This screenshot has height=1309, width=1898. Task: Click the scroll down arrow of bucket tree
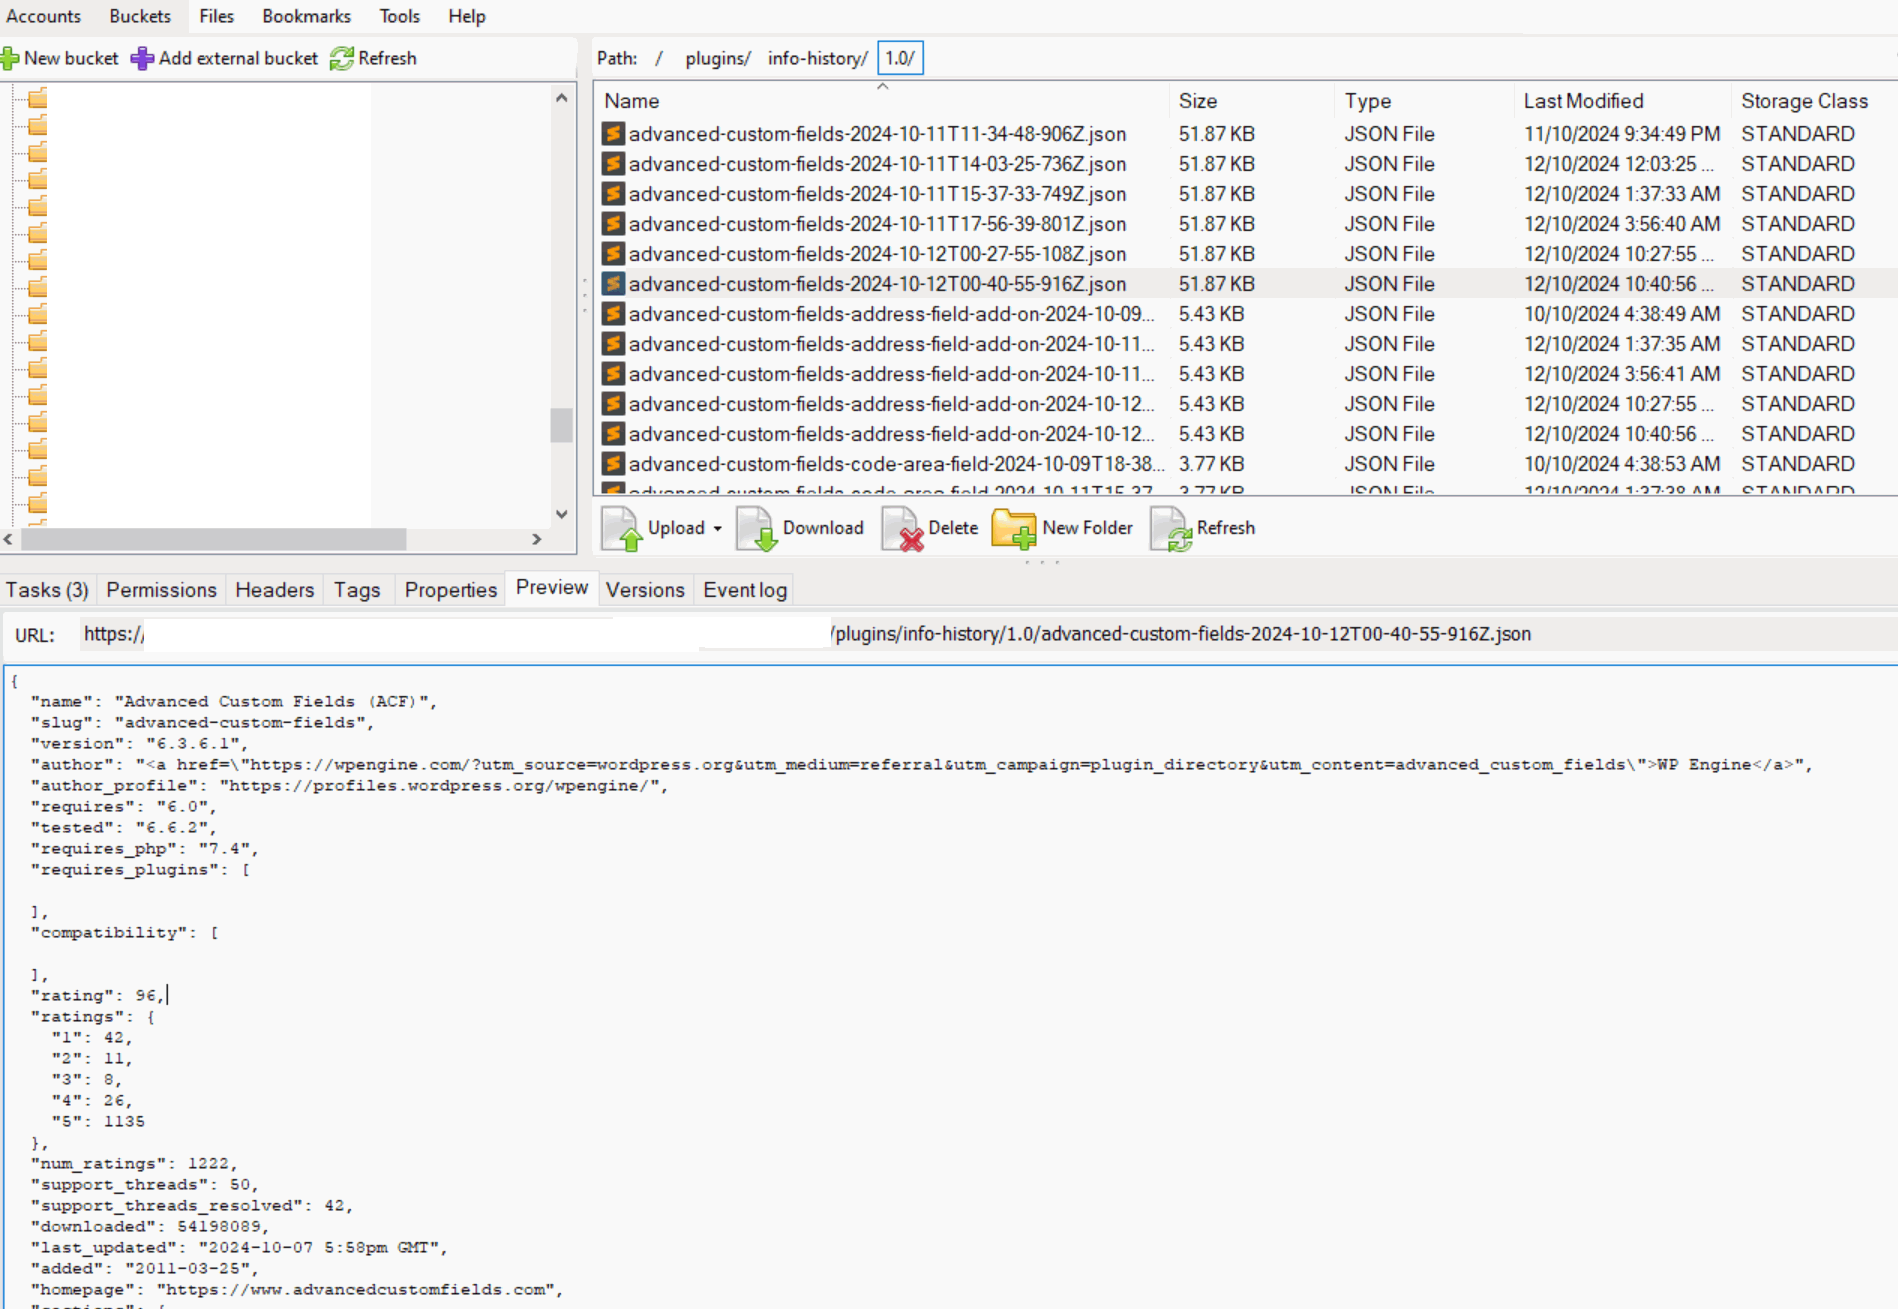coord(561,514)
